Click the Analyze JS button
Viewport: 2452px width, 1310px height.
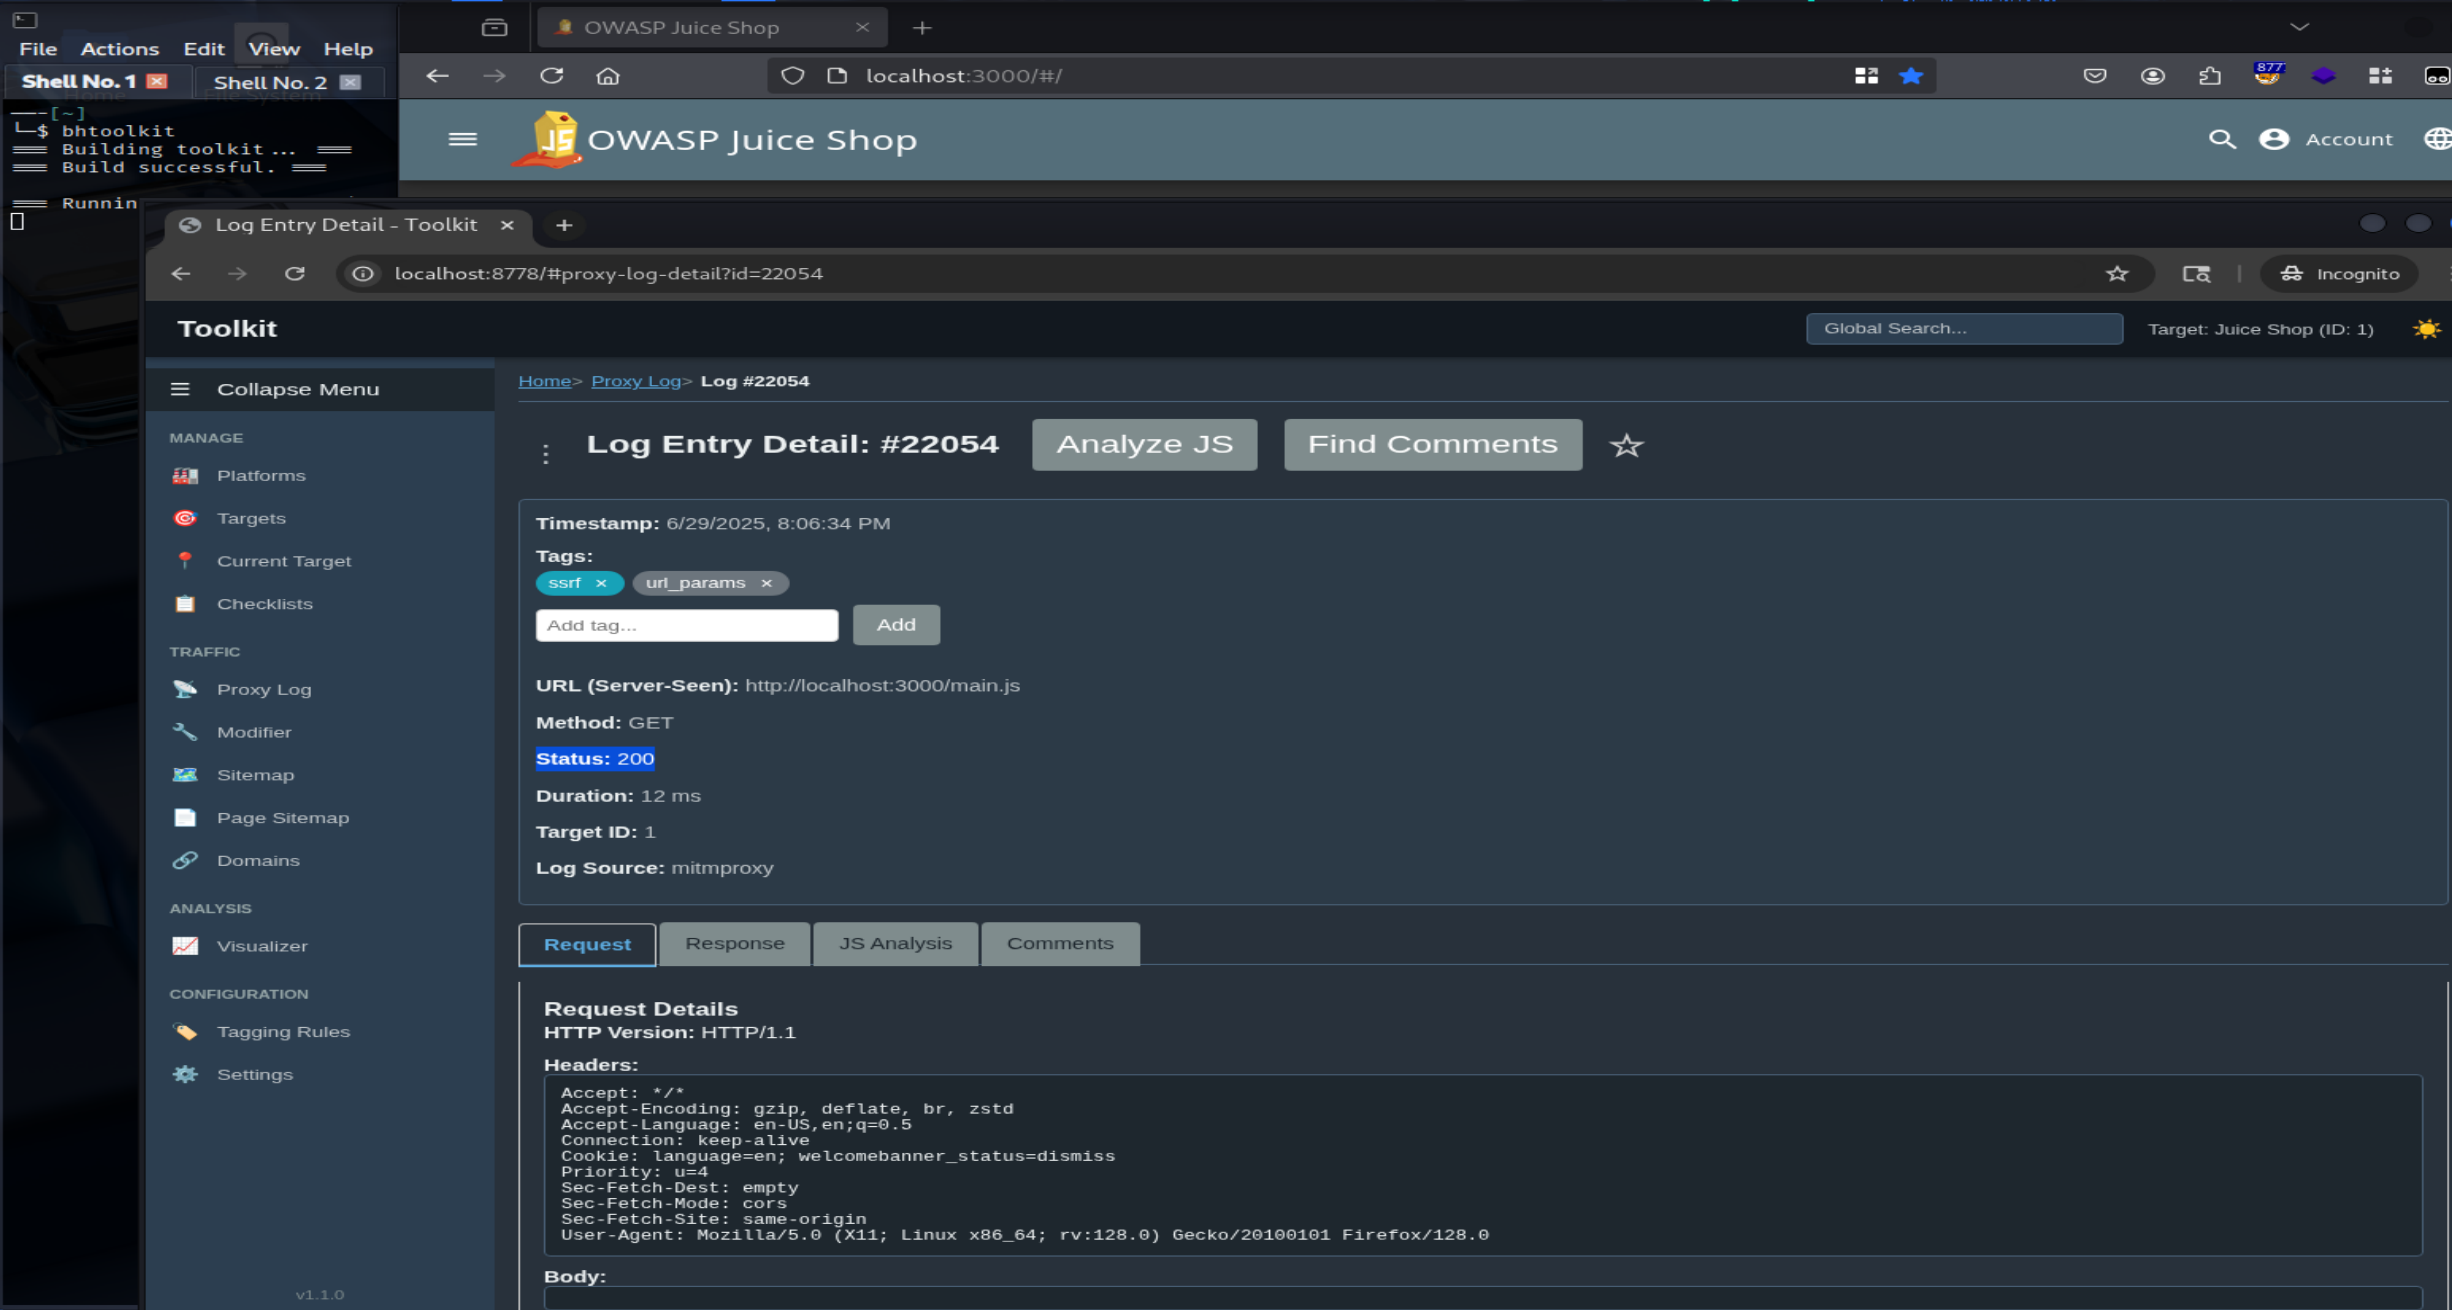click(x=1143, y=444)
